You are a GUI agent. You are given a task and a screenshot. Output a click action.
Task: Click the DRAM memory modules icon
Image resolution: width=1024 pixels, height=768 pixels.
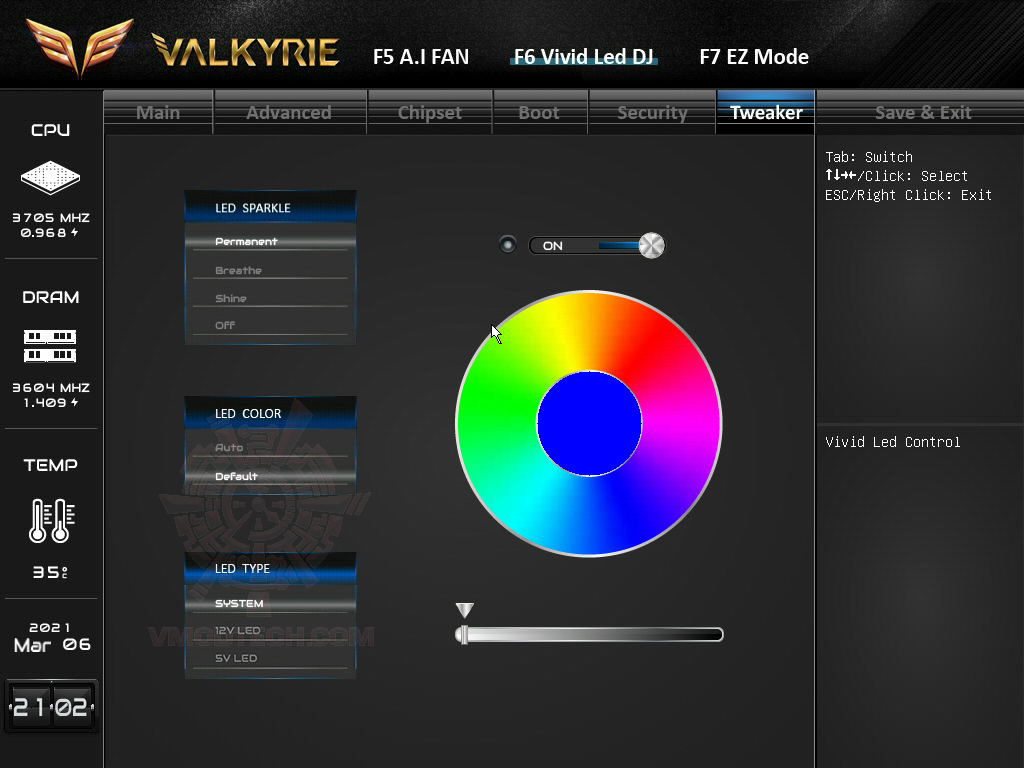[x=50, y=346]
